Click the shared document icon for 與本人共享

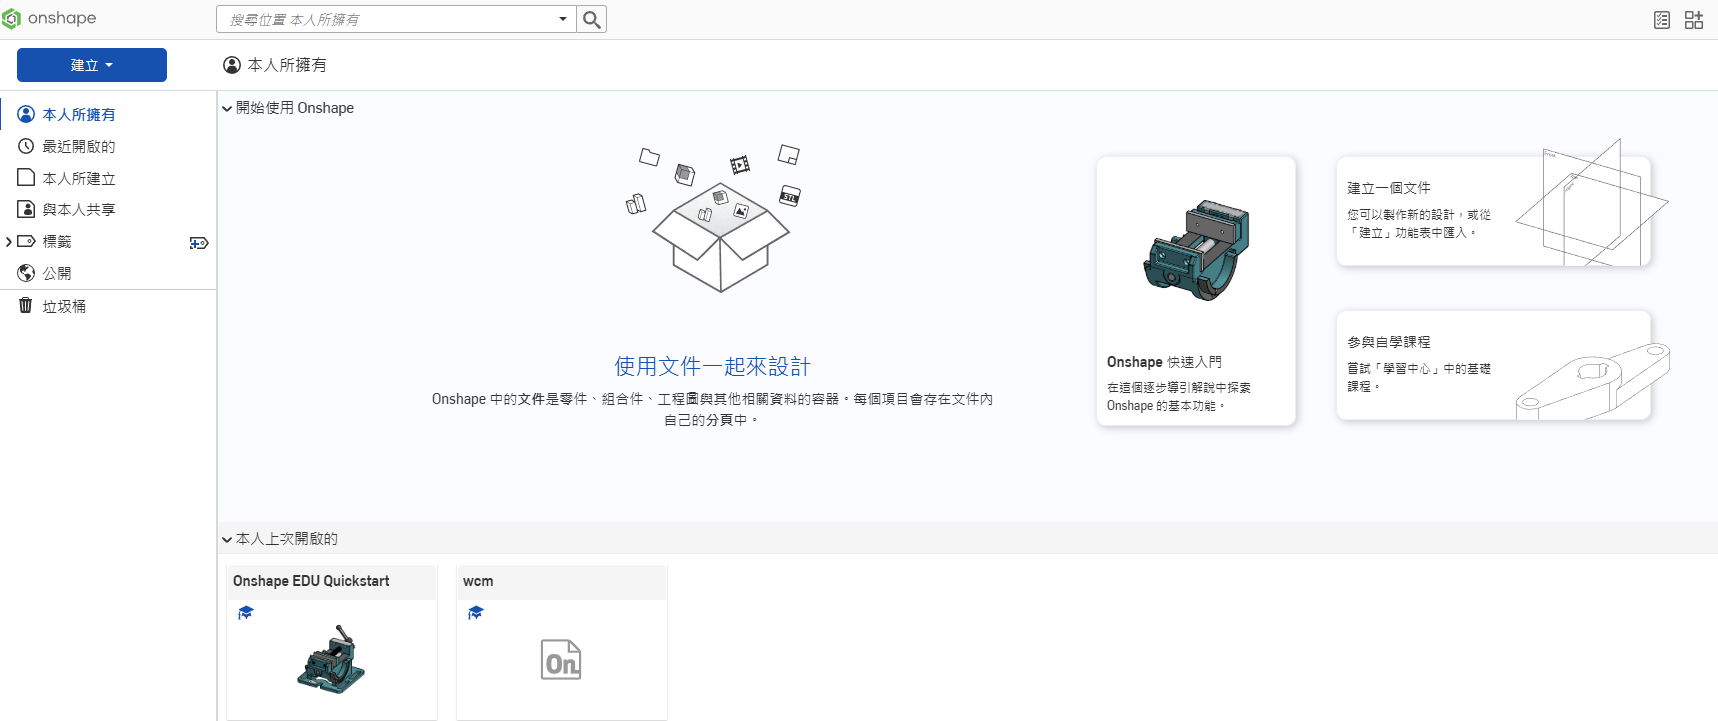26,209
